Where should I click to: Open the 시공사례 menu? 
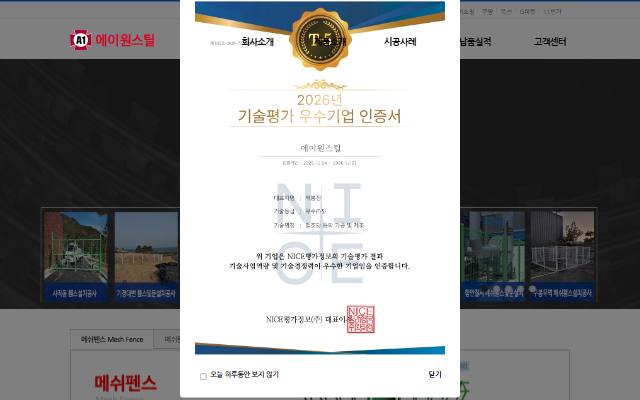[x=400, y=41]
